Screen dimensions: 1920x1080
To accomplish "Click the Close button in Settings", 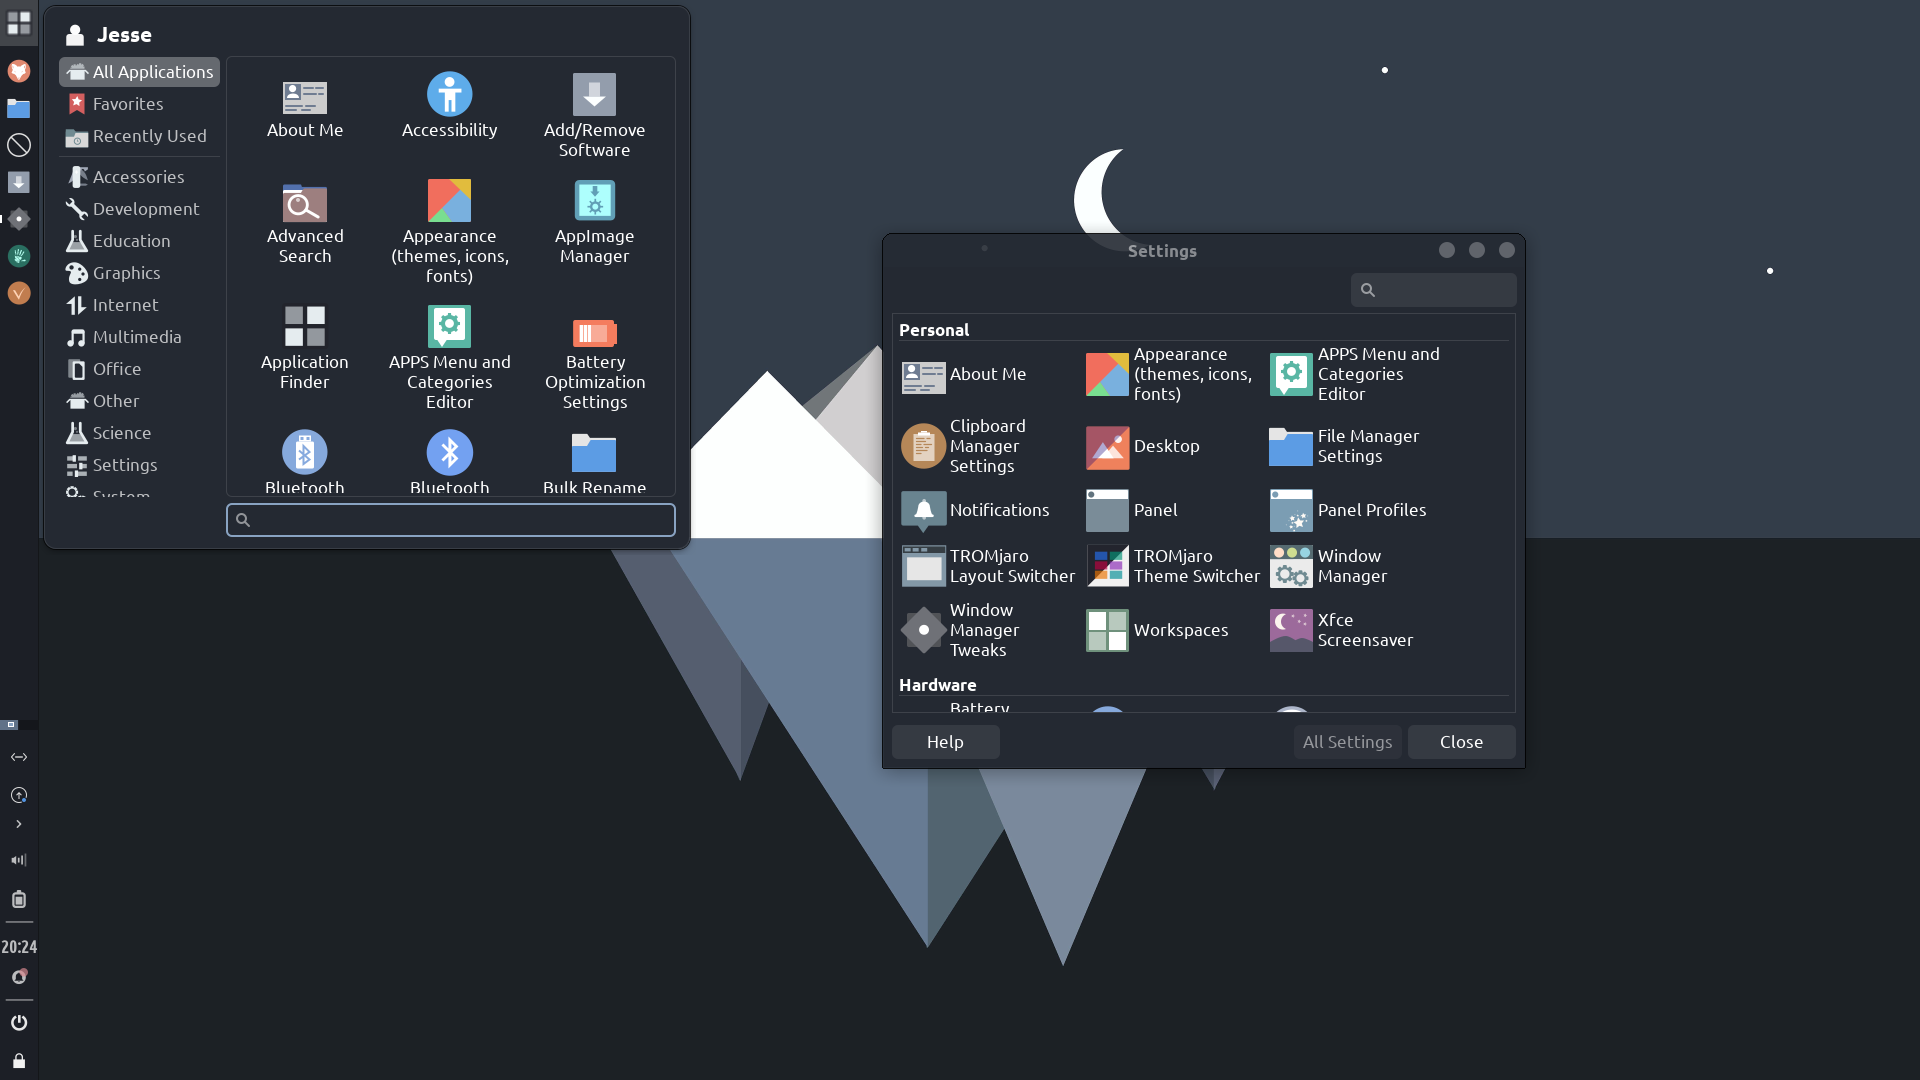I will pyautogui.click(x=1461, y=742).
